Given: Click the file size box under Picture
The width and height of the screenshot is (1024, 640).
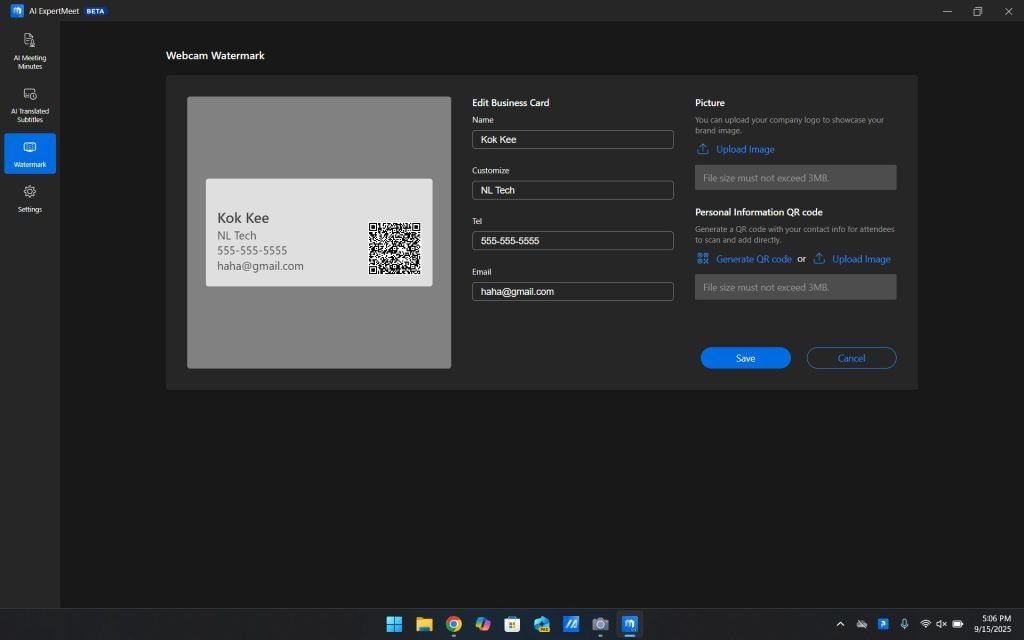Looking at the screenshot, I should click(795, 178).
